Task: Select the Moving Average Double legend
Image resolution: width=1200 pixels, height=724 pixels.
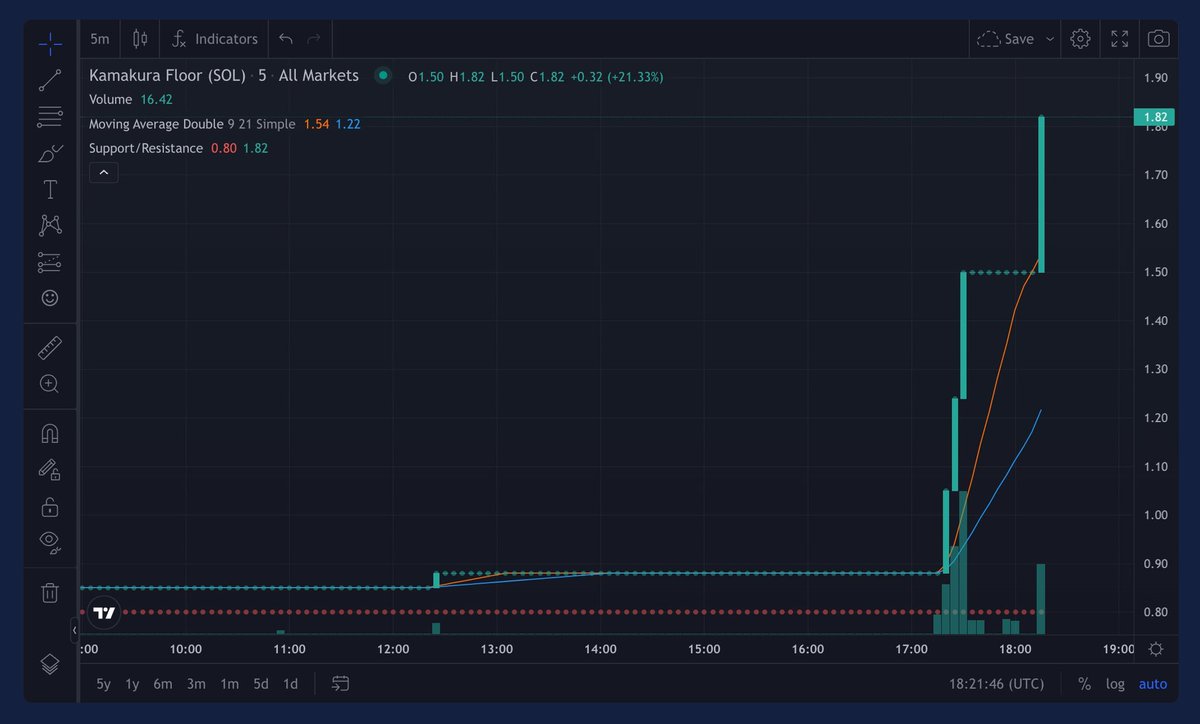Action: tap(156, 124)
